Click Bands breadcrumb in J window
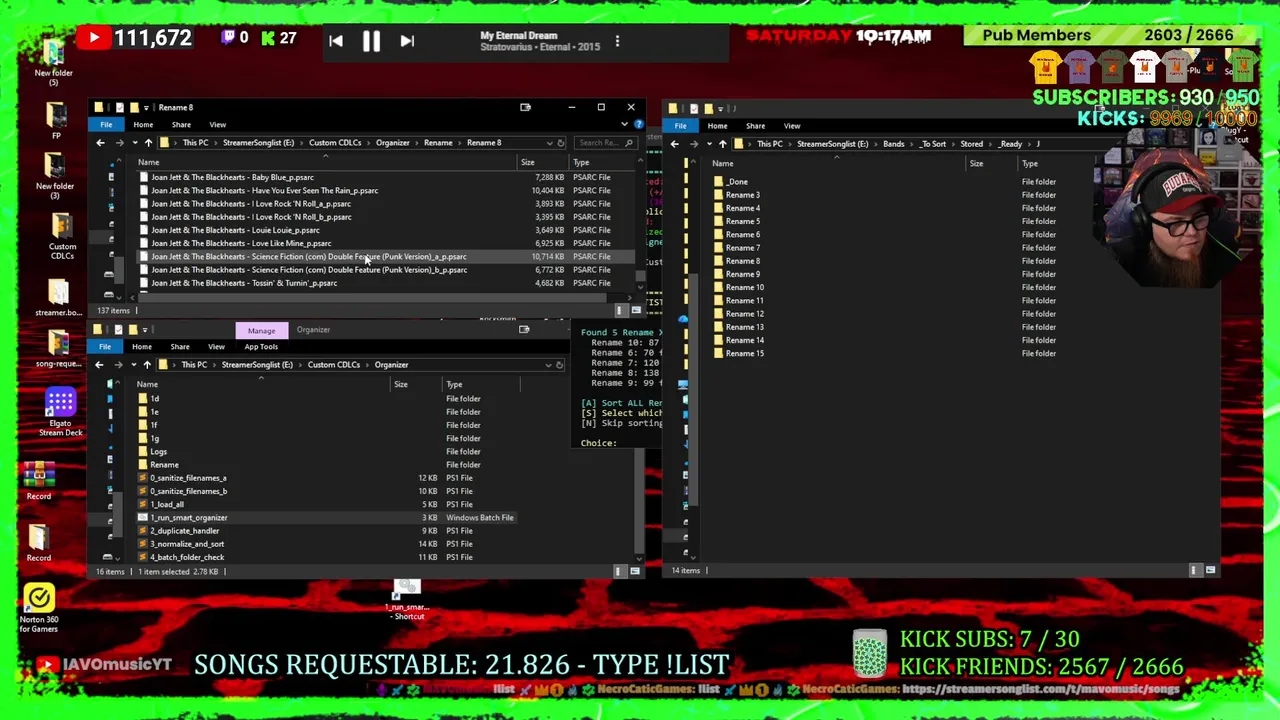Viewport: 1280px width, 720px height. (893, 144)
